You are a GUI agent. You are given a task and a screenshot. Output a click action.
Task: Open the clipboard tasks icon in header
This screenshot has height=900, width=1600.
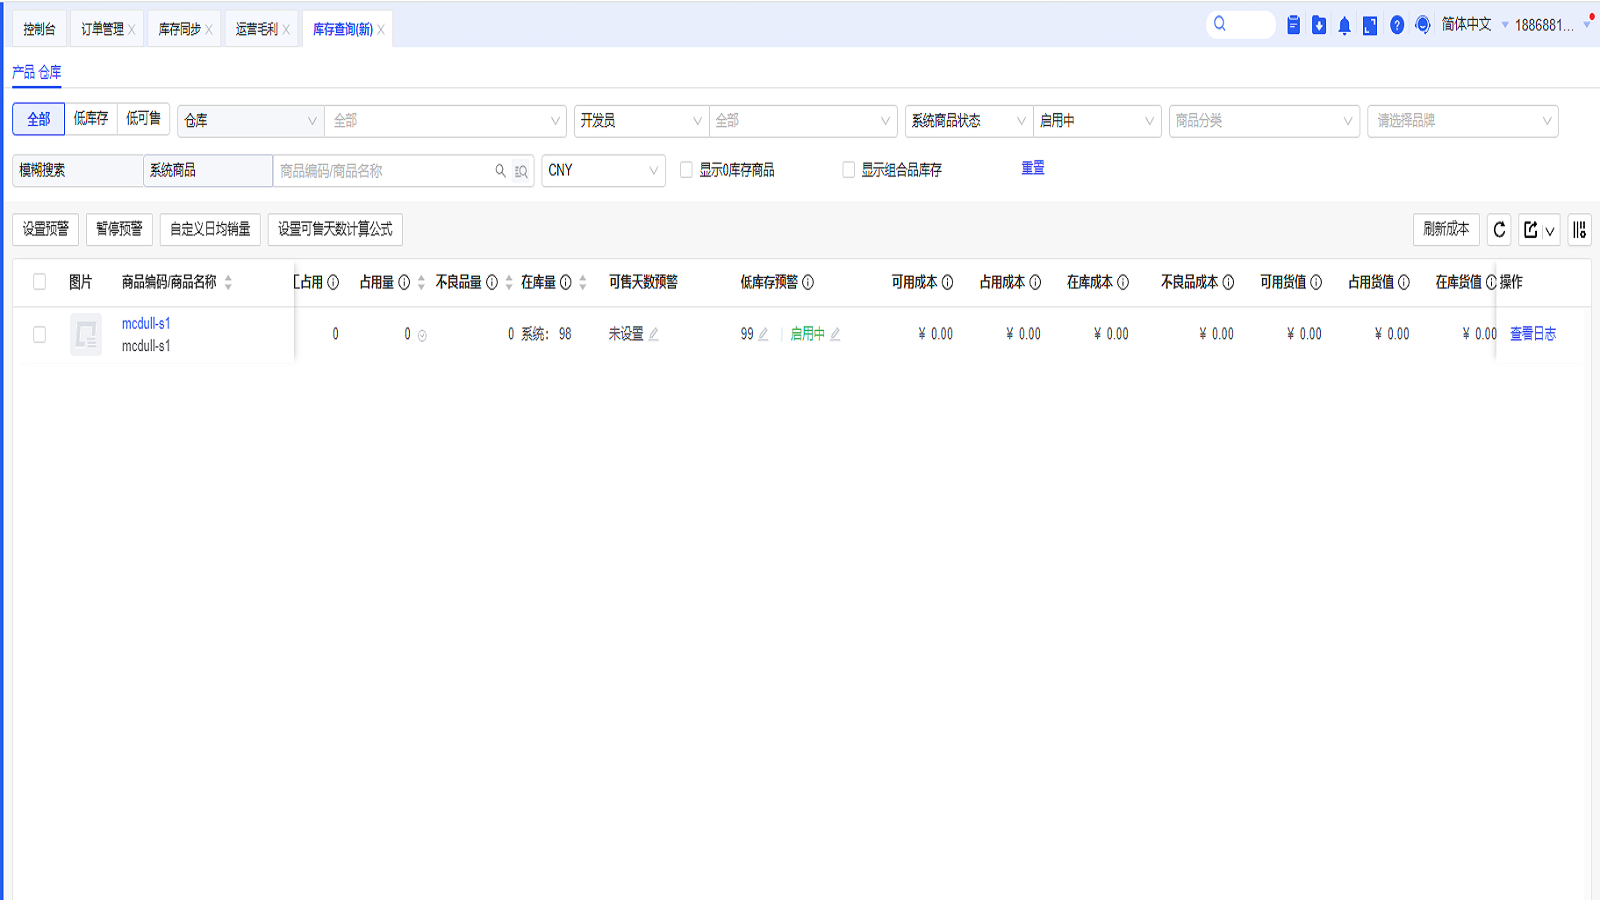point(1293,25)
